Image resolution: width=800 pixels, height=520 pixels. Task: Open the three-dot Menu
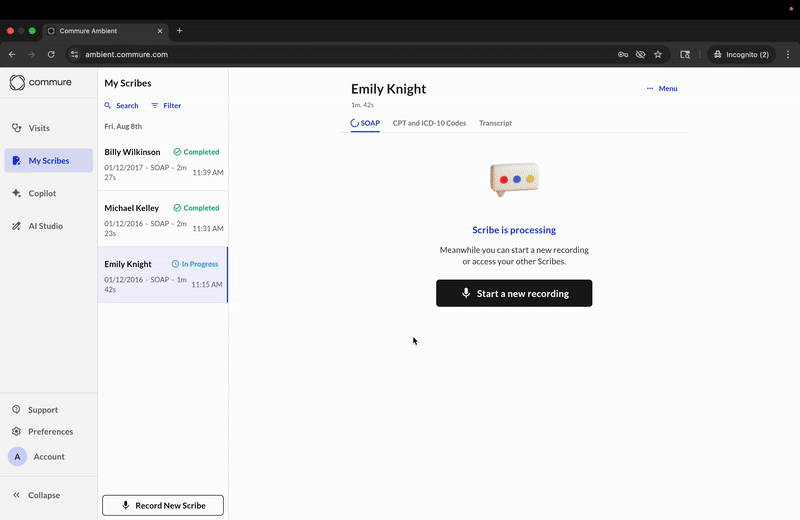pyautogui.click(x=662, y=89)
